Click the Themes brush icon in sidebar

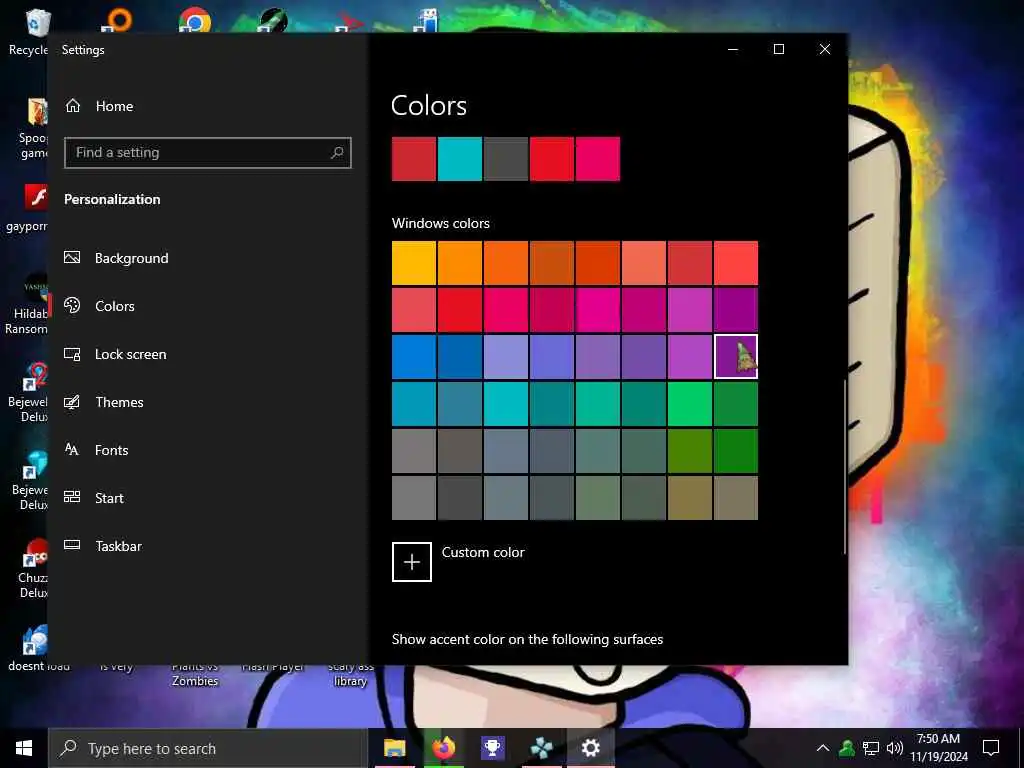click(x=72, y=402)
